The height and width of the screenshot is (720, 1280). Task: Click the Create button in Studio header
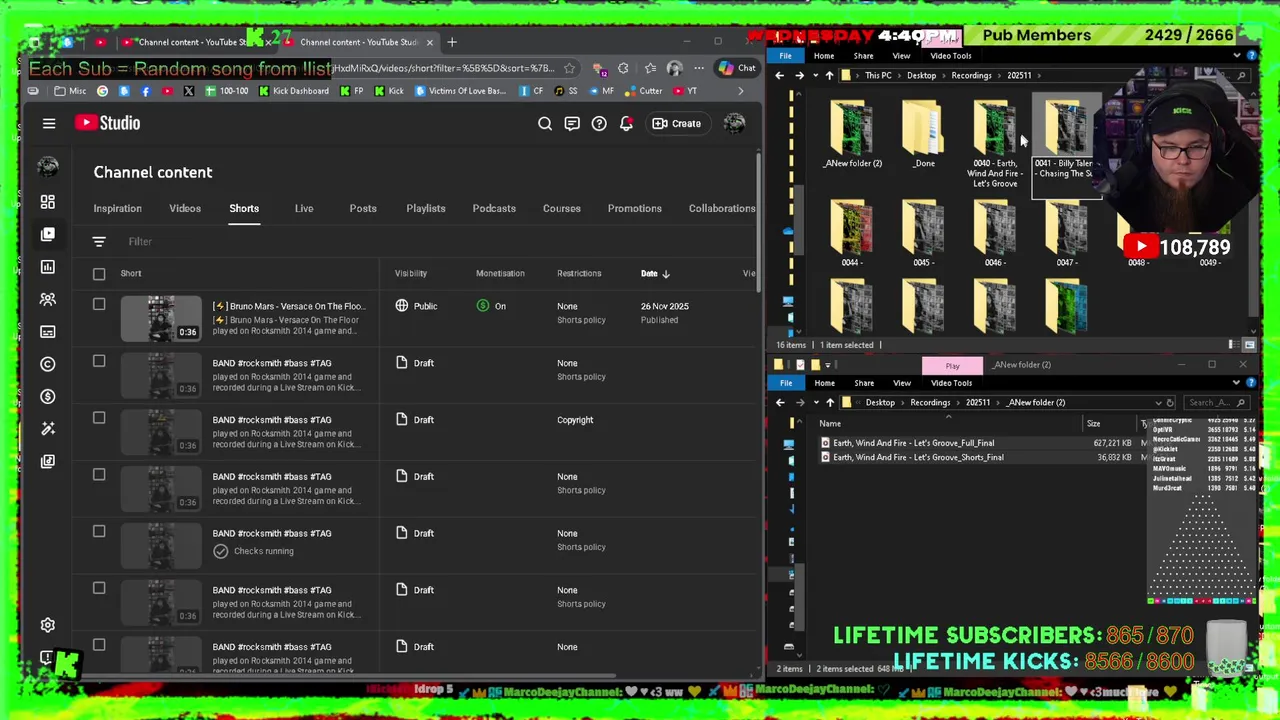click(x=677, y=123)
